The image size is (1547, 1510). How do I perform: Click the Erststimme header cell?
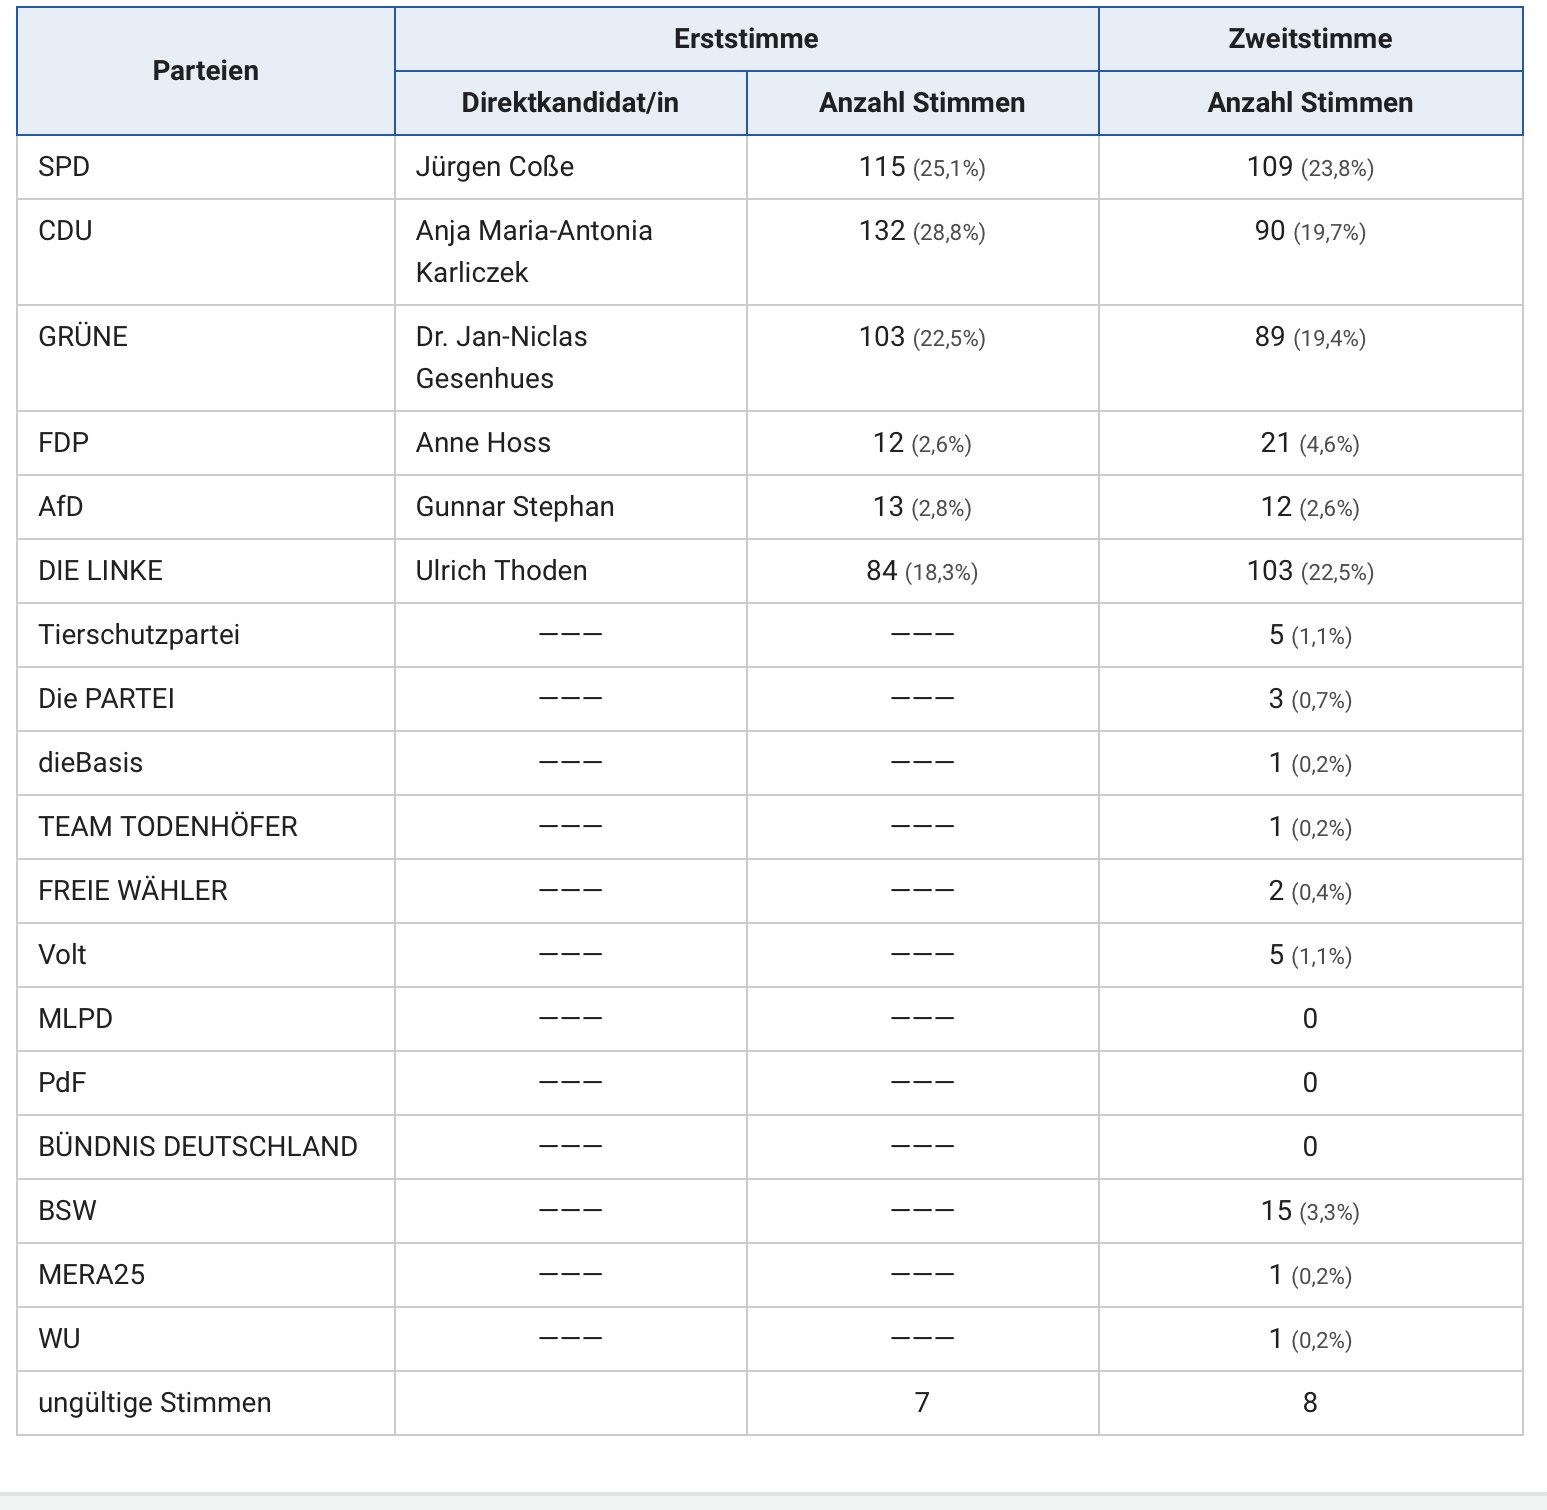click(746, 39)
